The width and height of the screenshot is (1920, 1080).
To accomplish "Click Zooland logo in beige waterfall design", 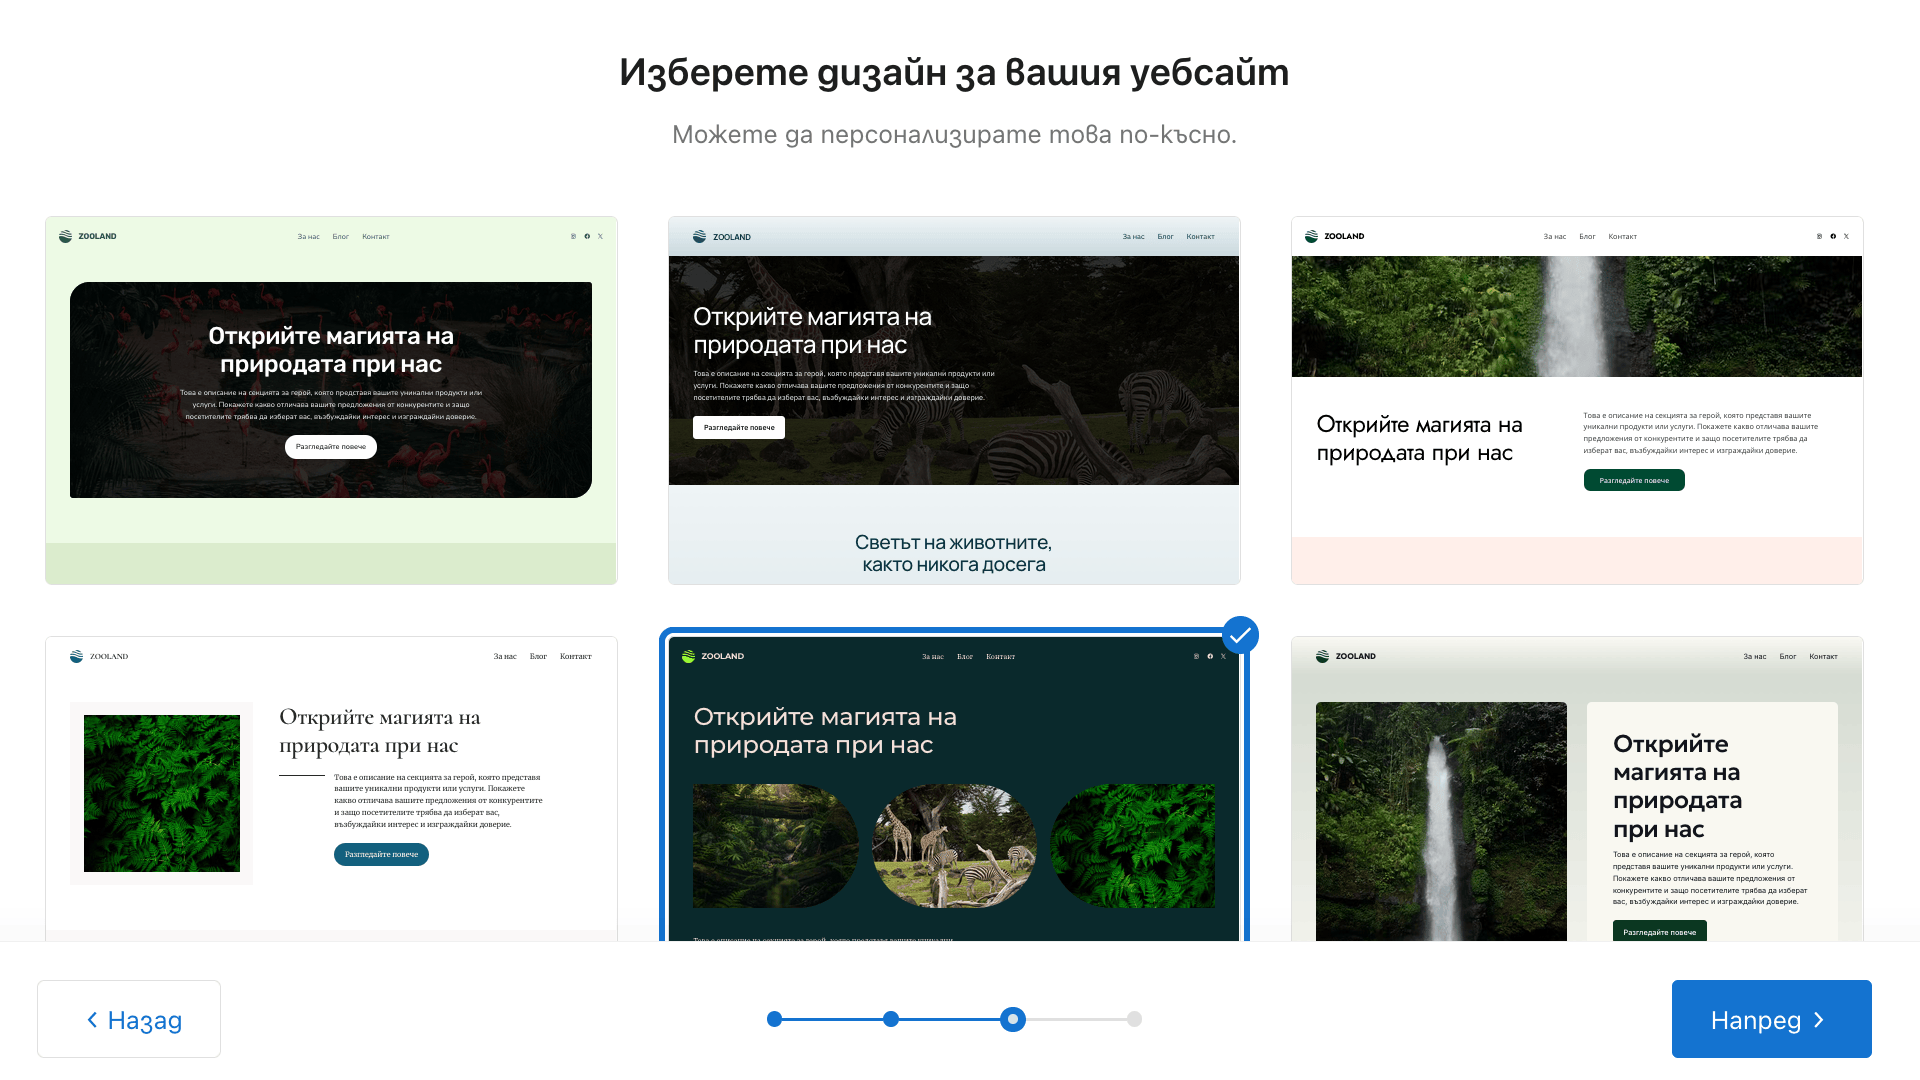I will click(x=1346, y=656).
